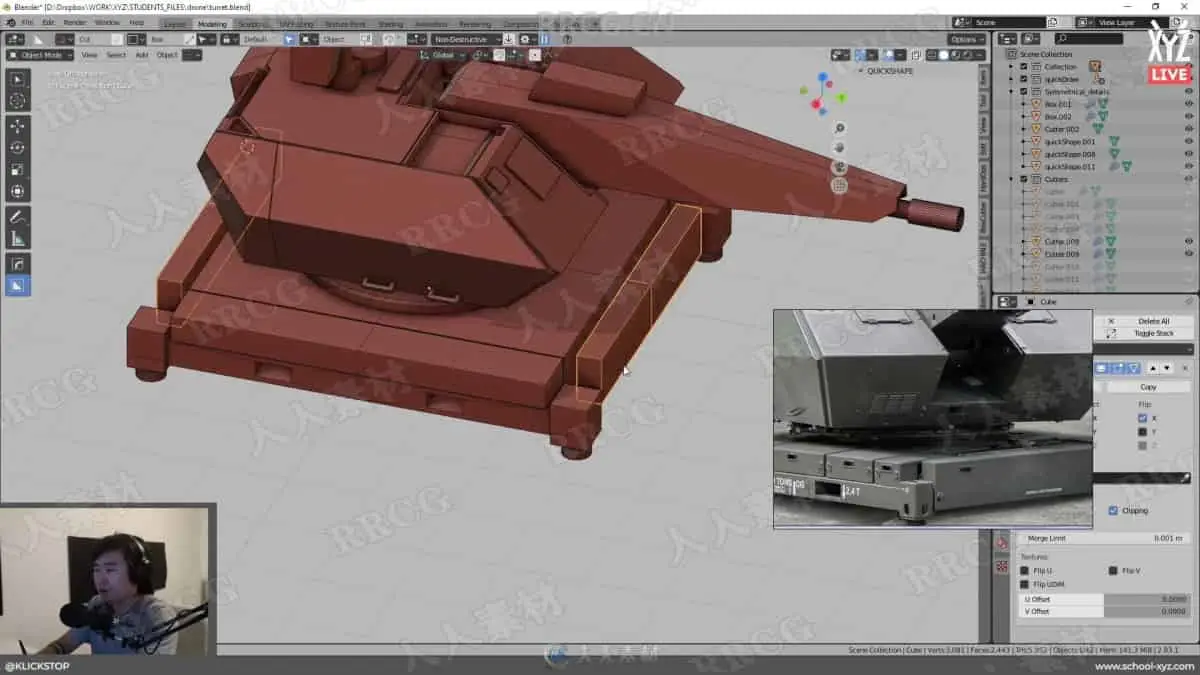Disable the Clipping checkbox
The image size is (1200, 675).
pyautogui.click(x=1113, y=511)
